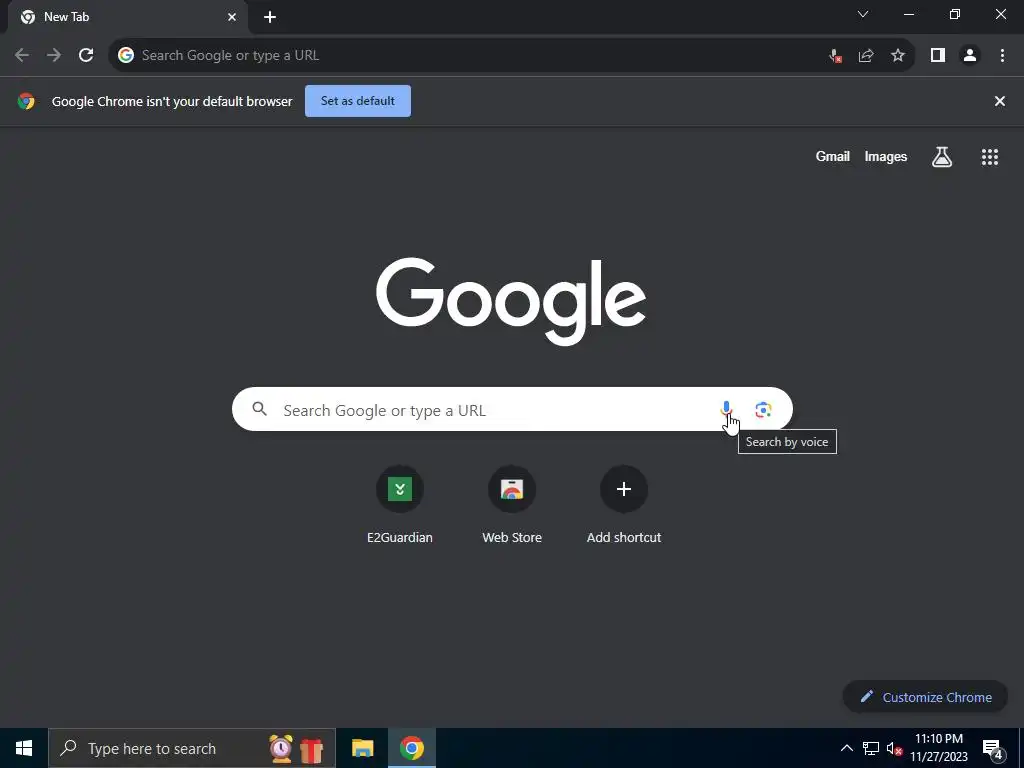Open the Web Store shortcut
1024x768 pixels.
[512, 504]
